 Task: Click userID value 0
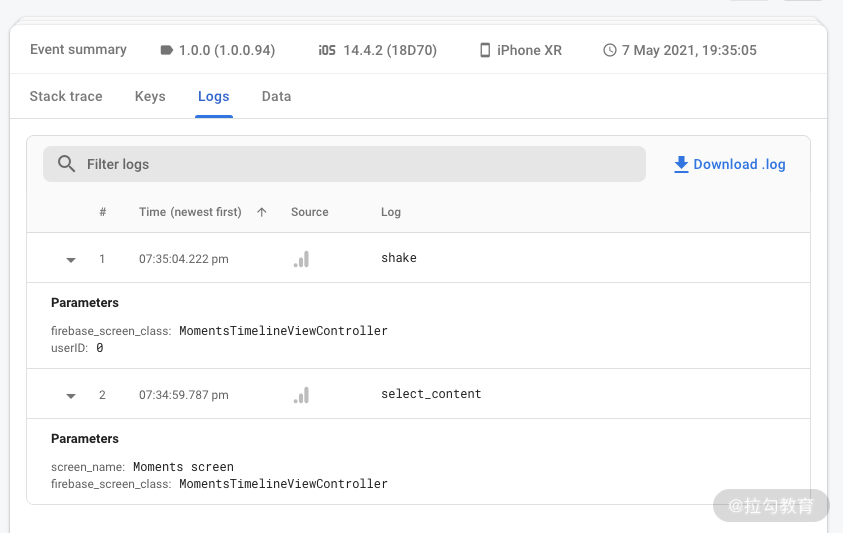[x=99, y=348]
